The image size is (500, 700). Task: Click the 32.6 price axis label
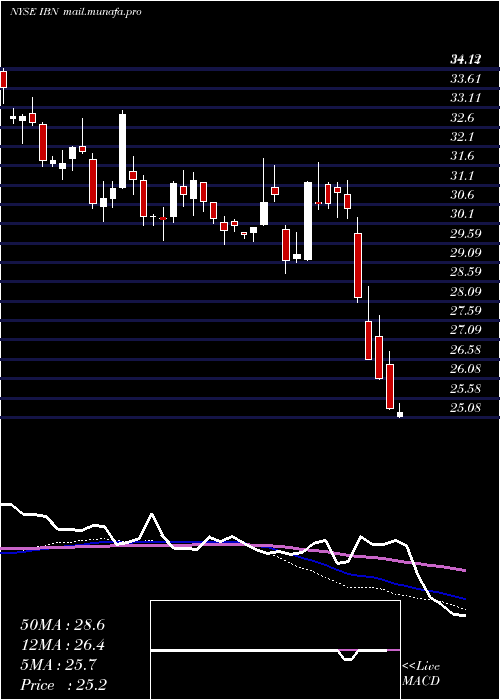coord(462,118)
